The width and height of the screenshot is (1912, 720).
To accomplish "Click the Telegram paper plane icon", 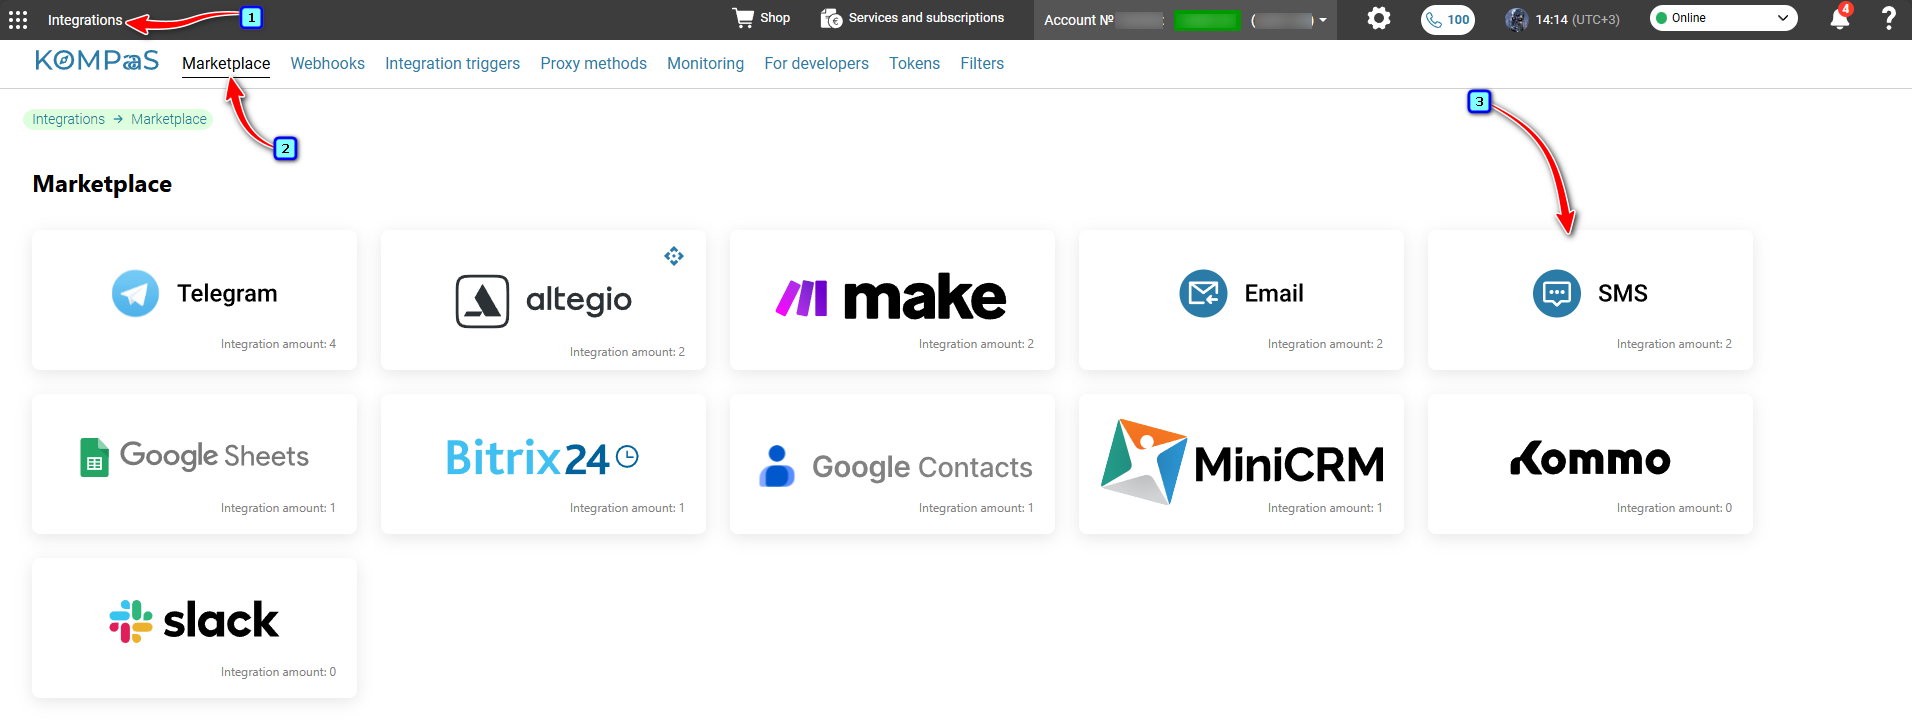I will [135, 293].
